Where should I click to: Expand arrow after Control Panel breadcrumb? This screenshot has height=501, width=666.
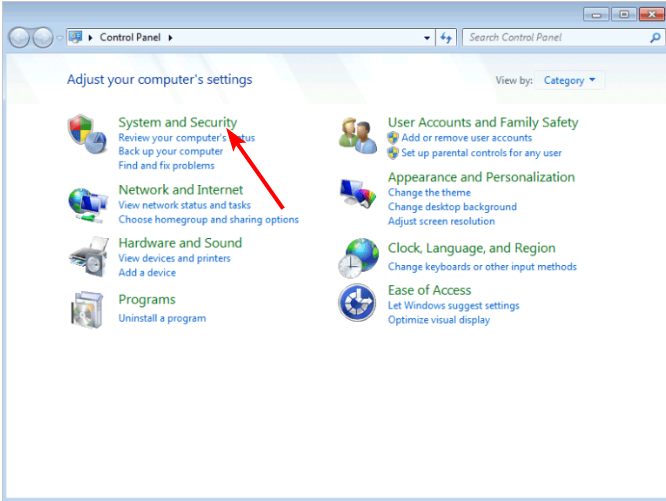point(170,38)
